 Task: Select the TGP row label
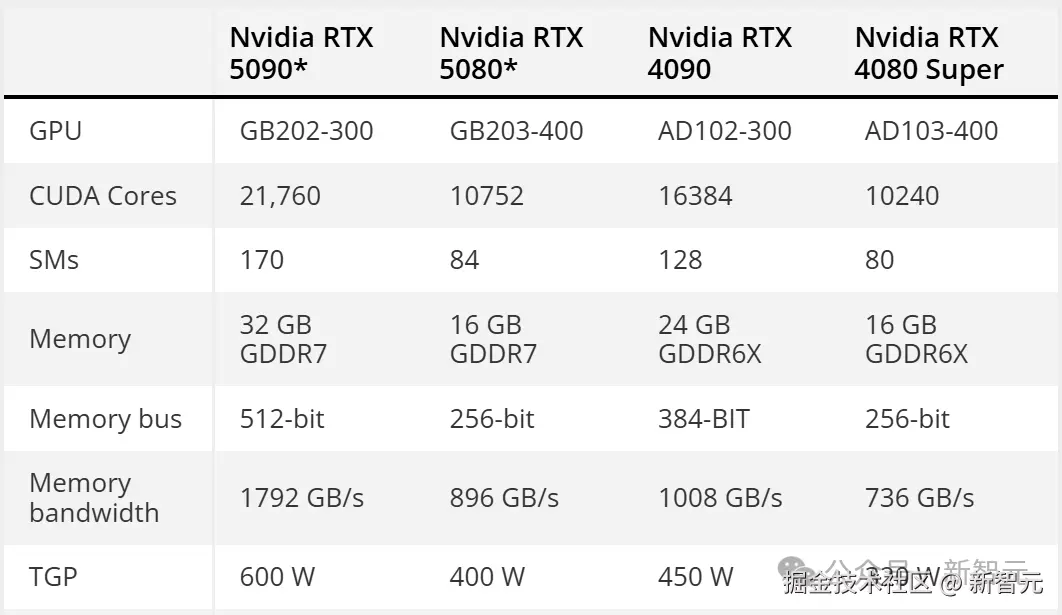(x=53, y=577)
